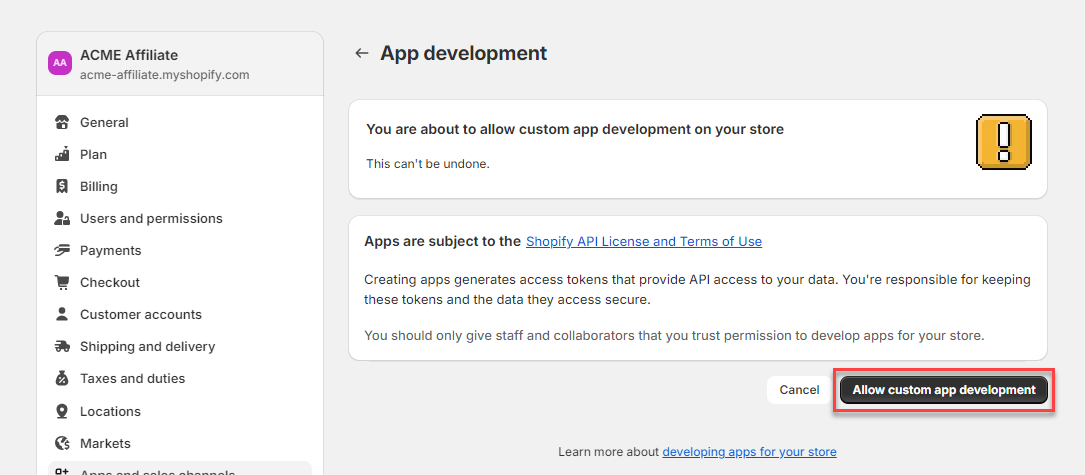Click the allow custom app development warning heading
Viewport: 1085px width, 475px height.
pyautogui.click(x=575, y=129)
